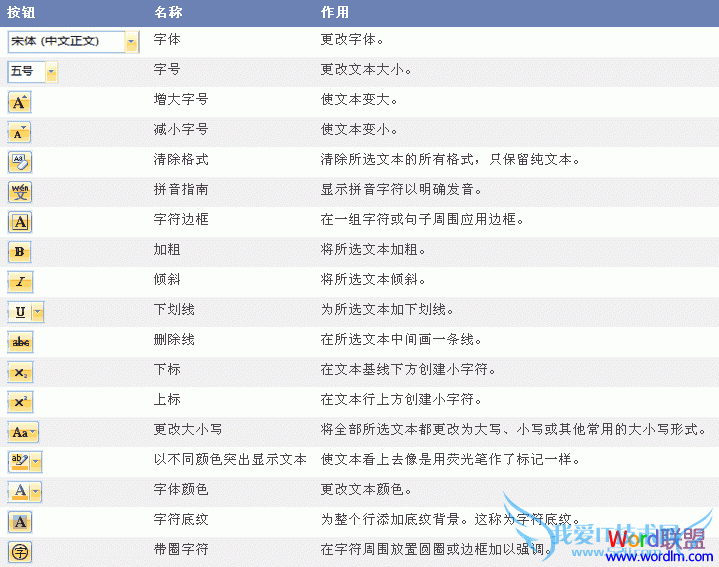The height and width of the screenshot is (567, 719).
Task: Open the font size 五号 dropdown arrow
Action: coord(51,72)
